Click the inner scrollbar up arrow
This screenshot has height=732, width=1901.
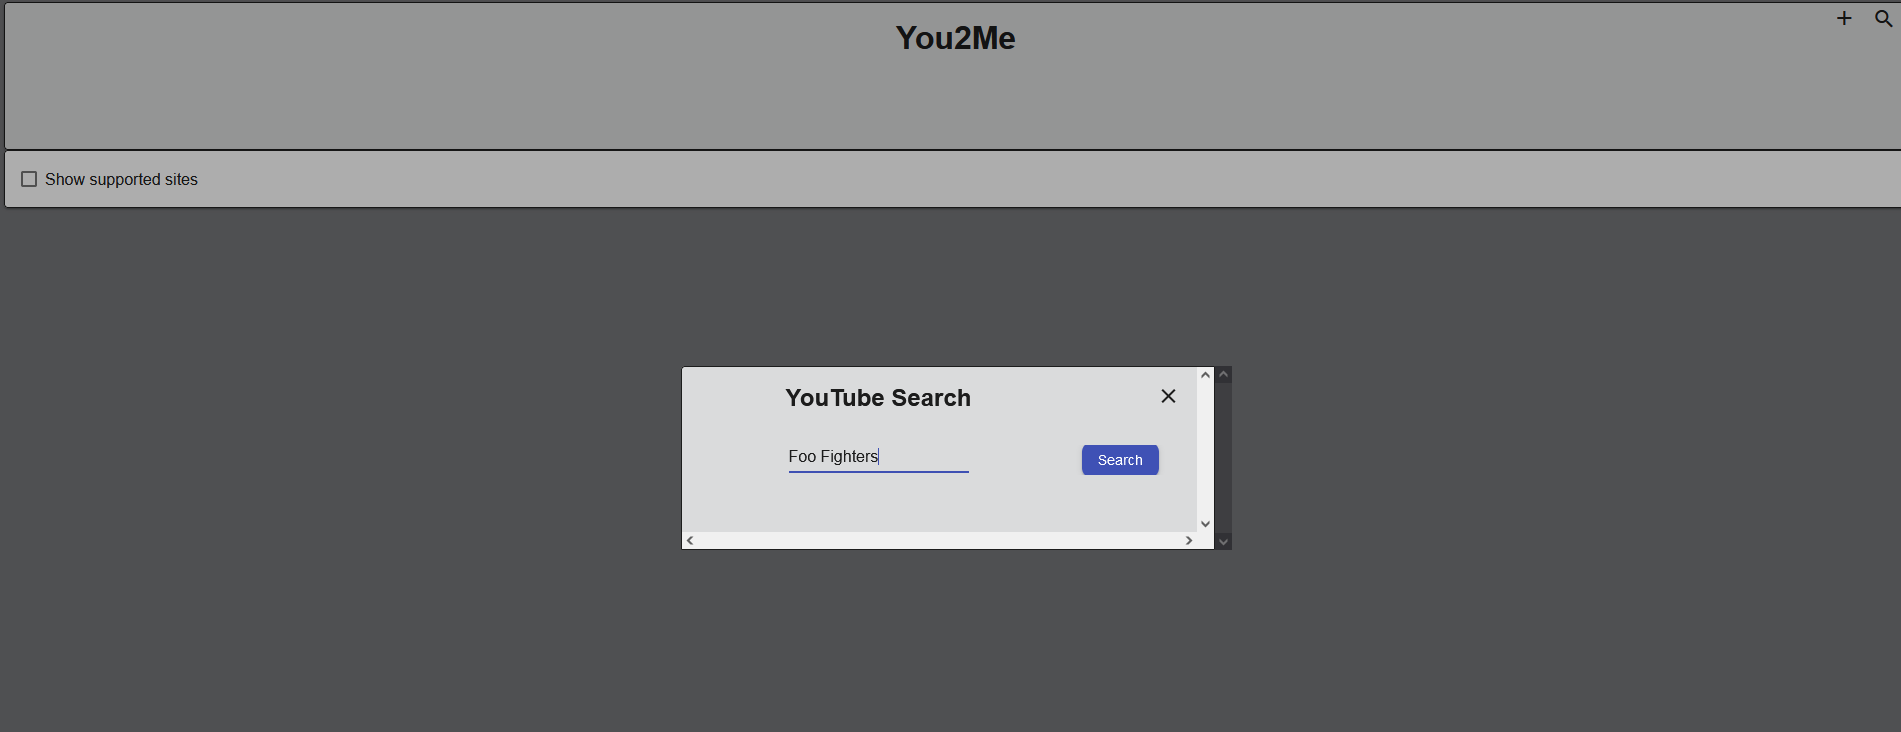click(1205, 375)
